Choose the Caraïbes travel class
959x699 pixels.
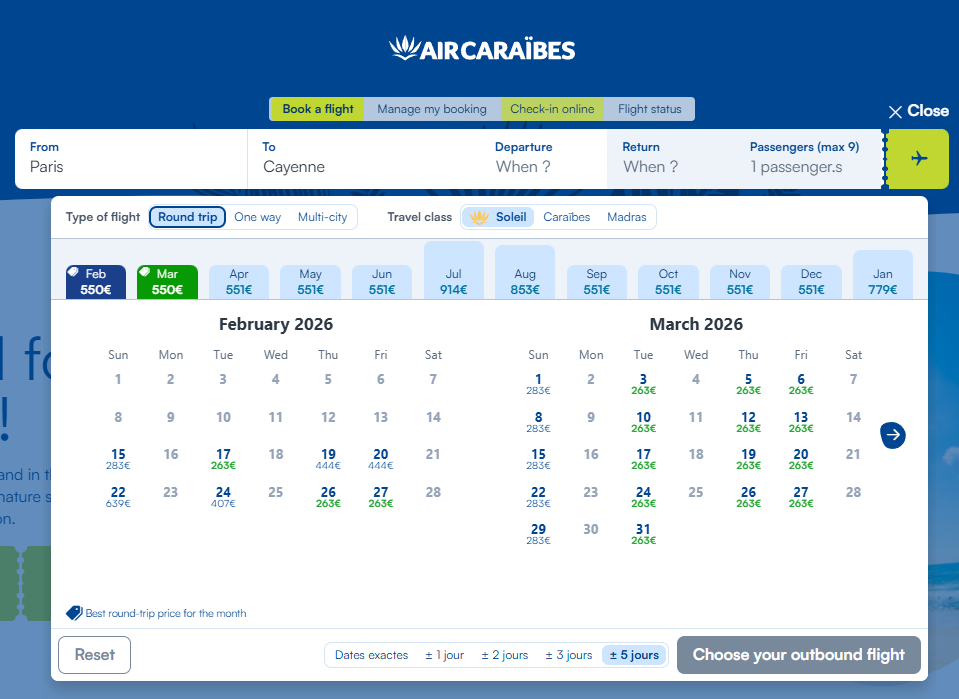tap(566, 217)
